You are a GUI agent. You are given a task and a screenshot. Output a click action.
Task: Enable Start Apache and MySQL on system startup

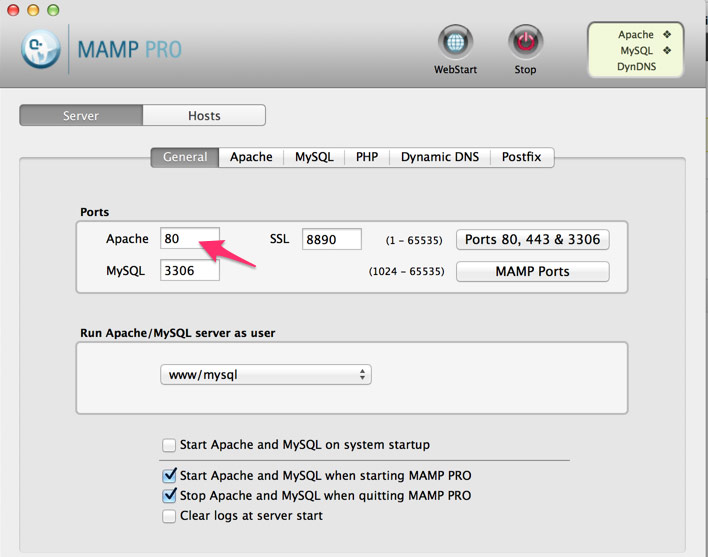pyautogui.click(x=169, y=445)
